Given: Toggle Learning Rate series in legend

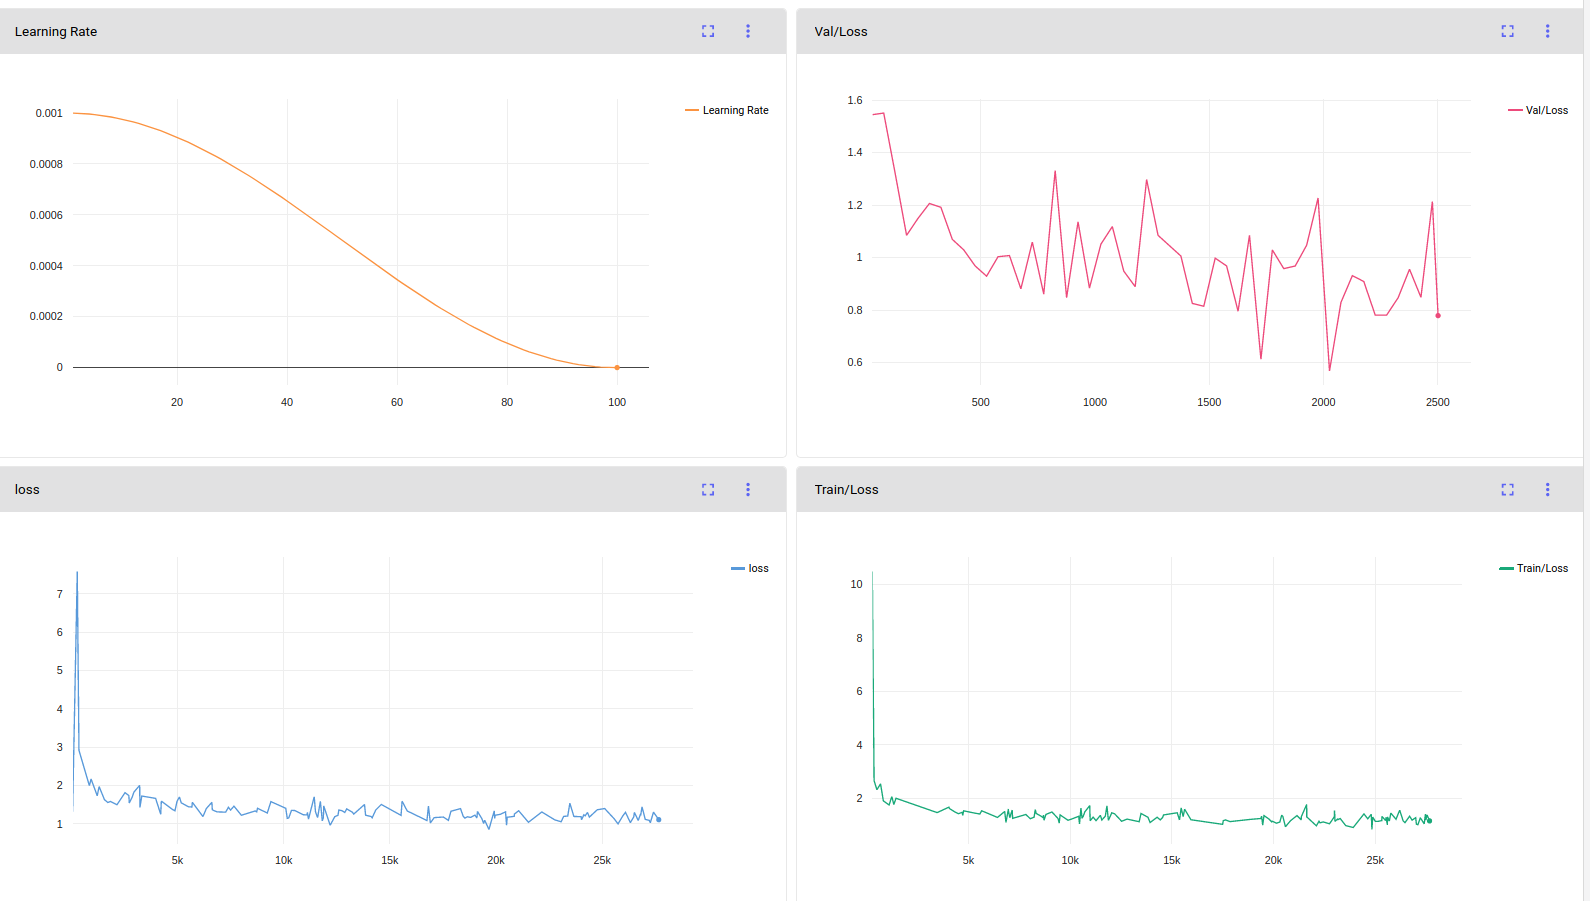Looking at the screenshot, I should [x=727, y=110].
